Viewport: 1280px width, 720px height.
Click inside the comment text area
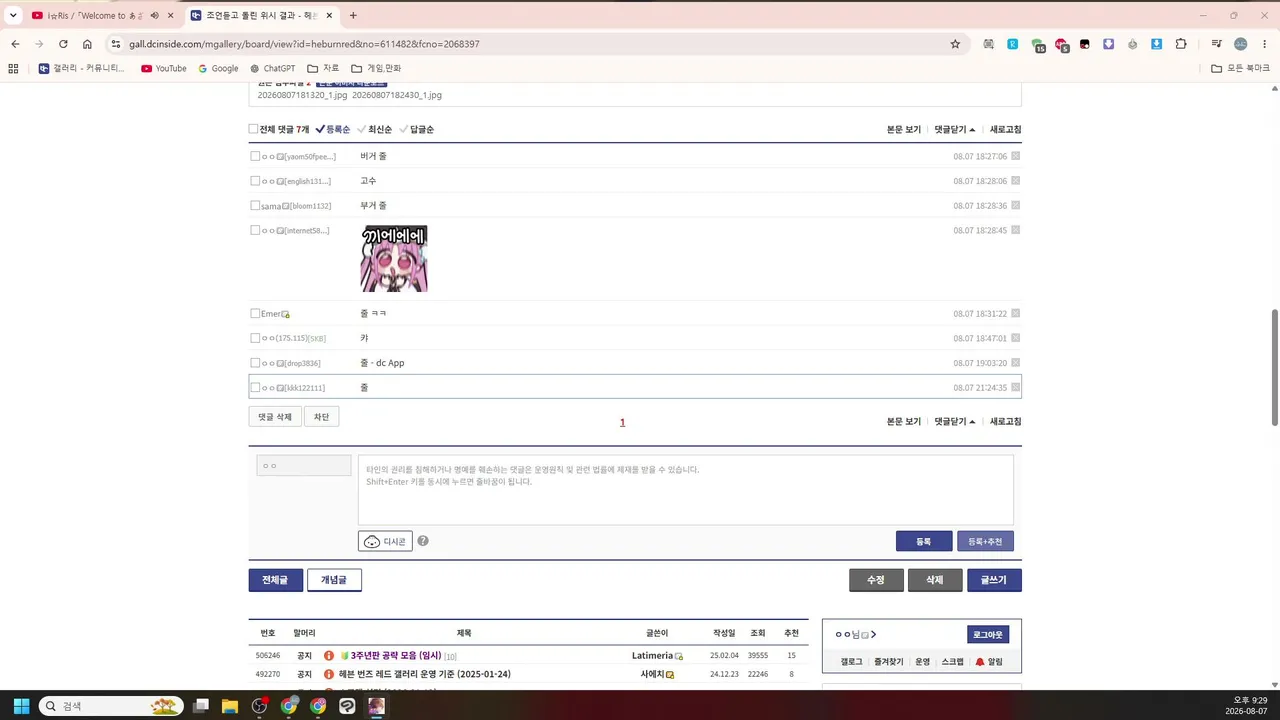click(685, 490)
